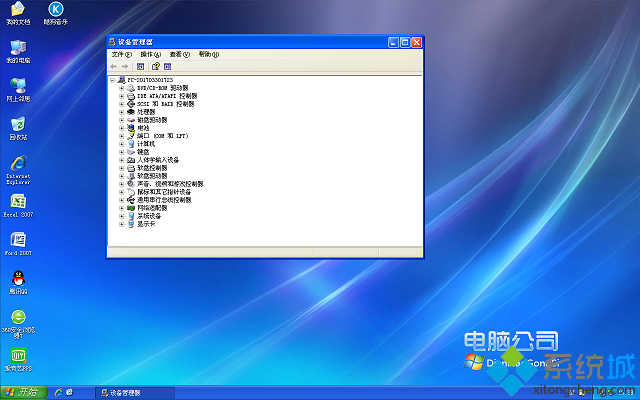The height and width of the screenshot is (400, 640).
Task: Click the Properties toolbar icon beside Forward arrow
Action: point(140,67)
